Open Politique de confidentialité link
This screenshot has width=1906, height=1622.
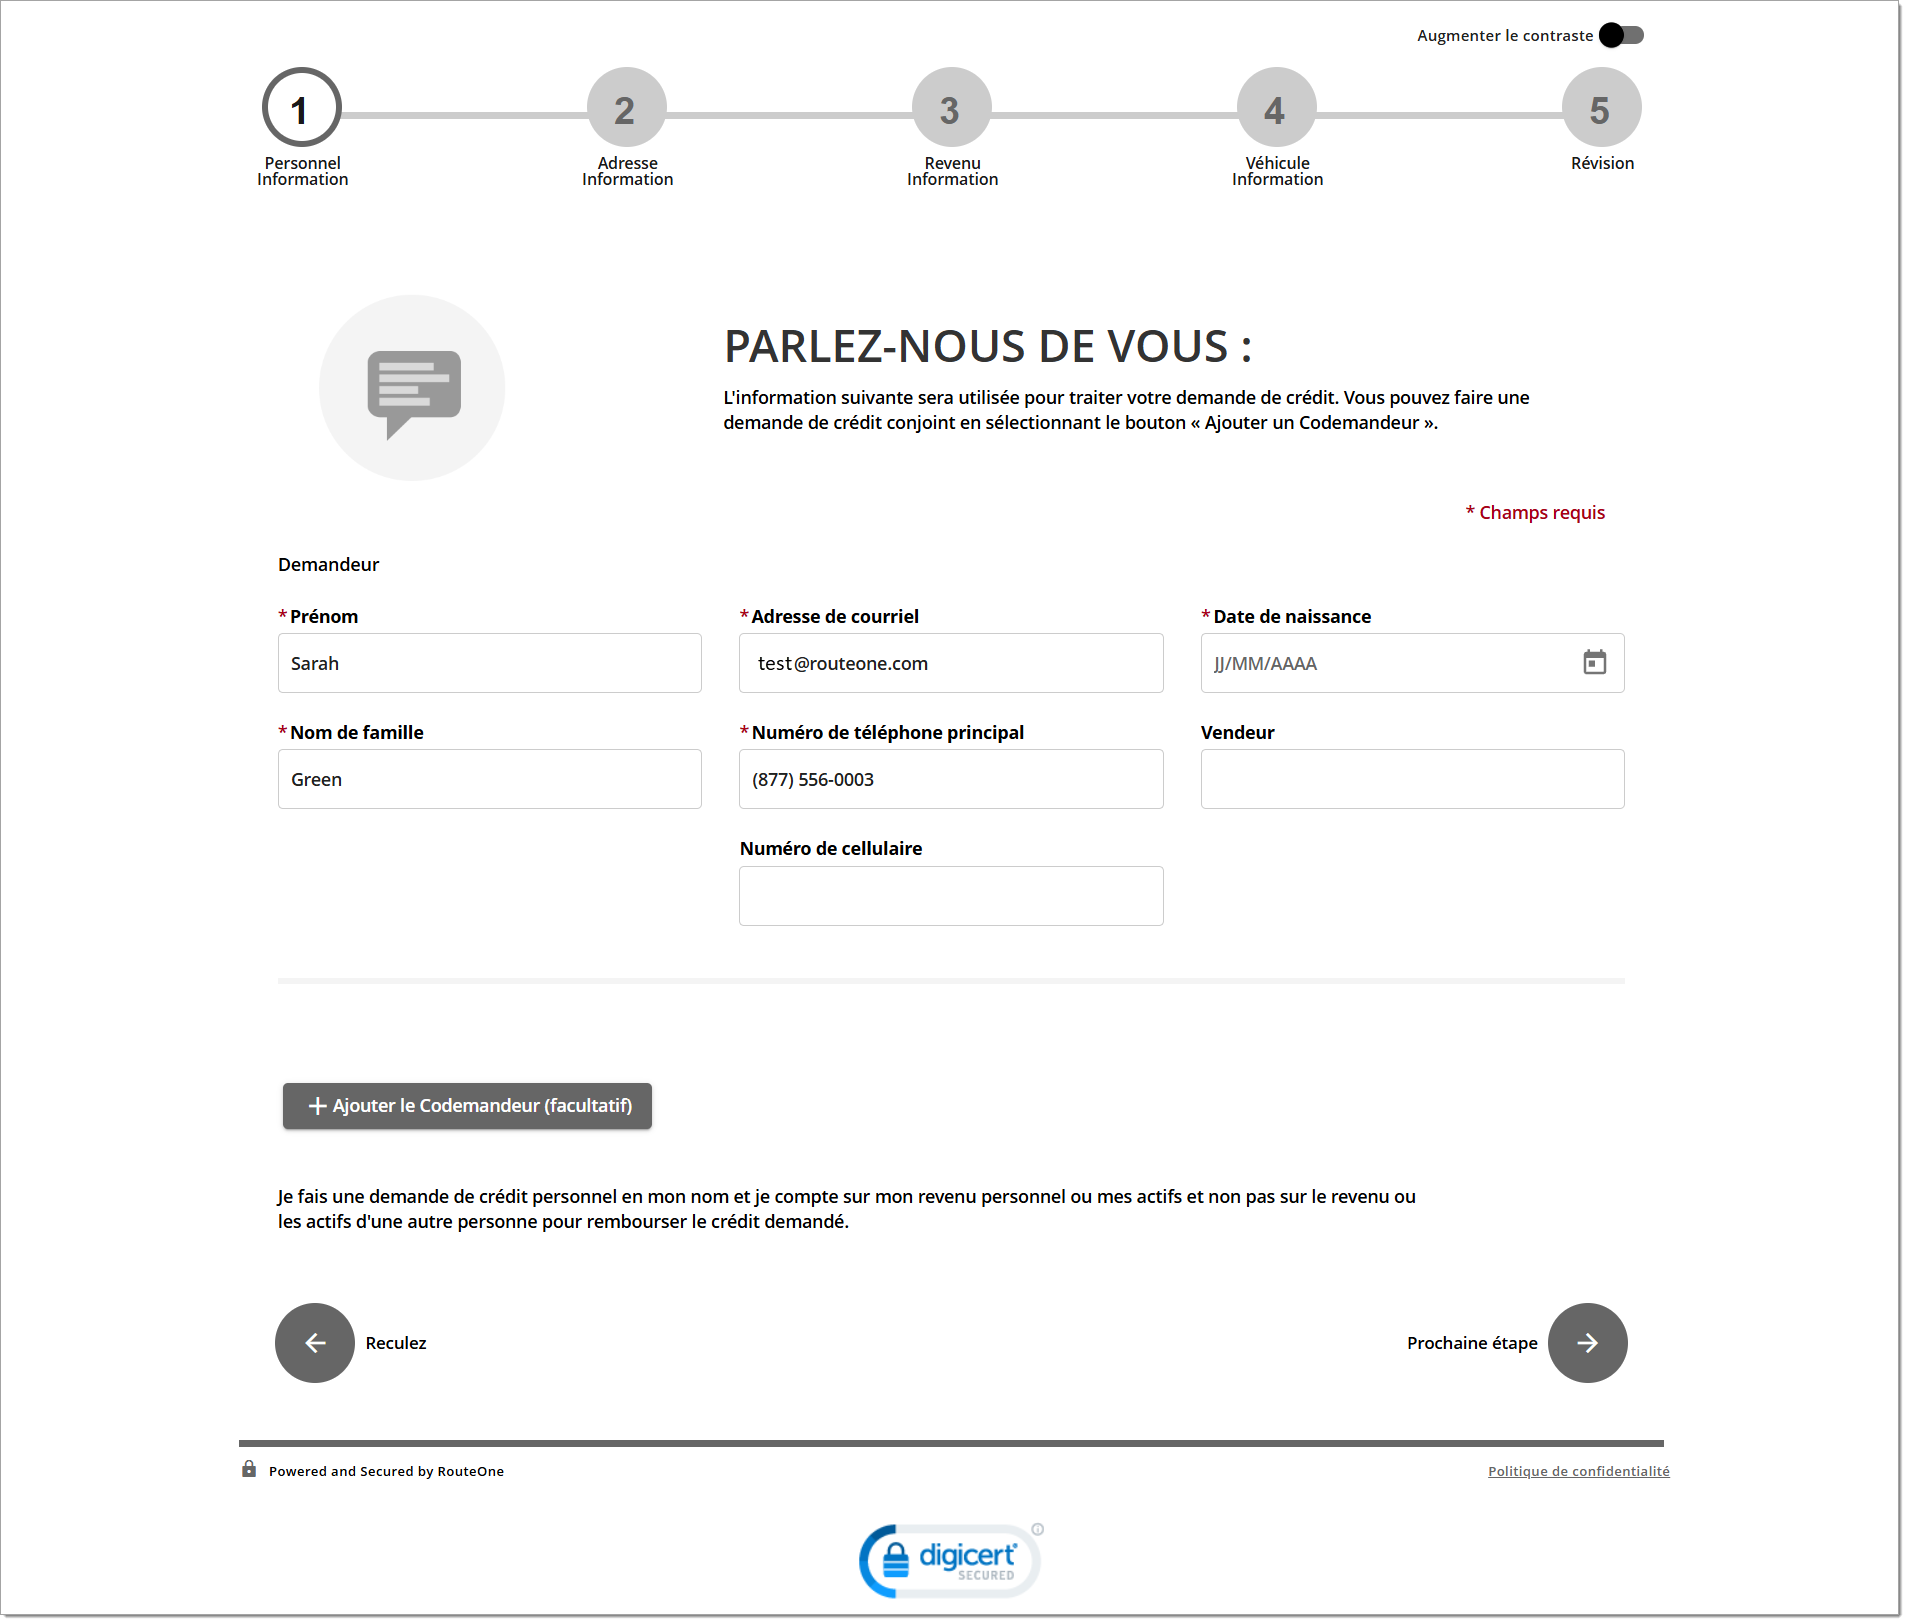[x=1578, y=1471]
